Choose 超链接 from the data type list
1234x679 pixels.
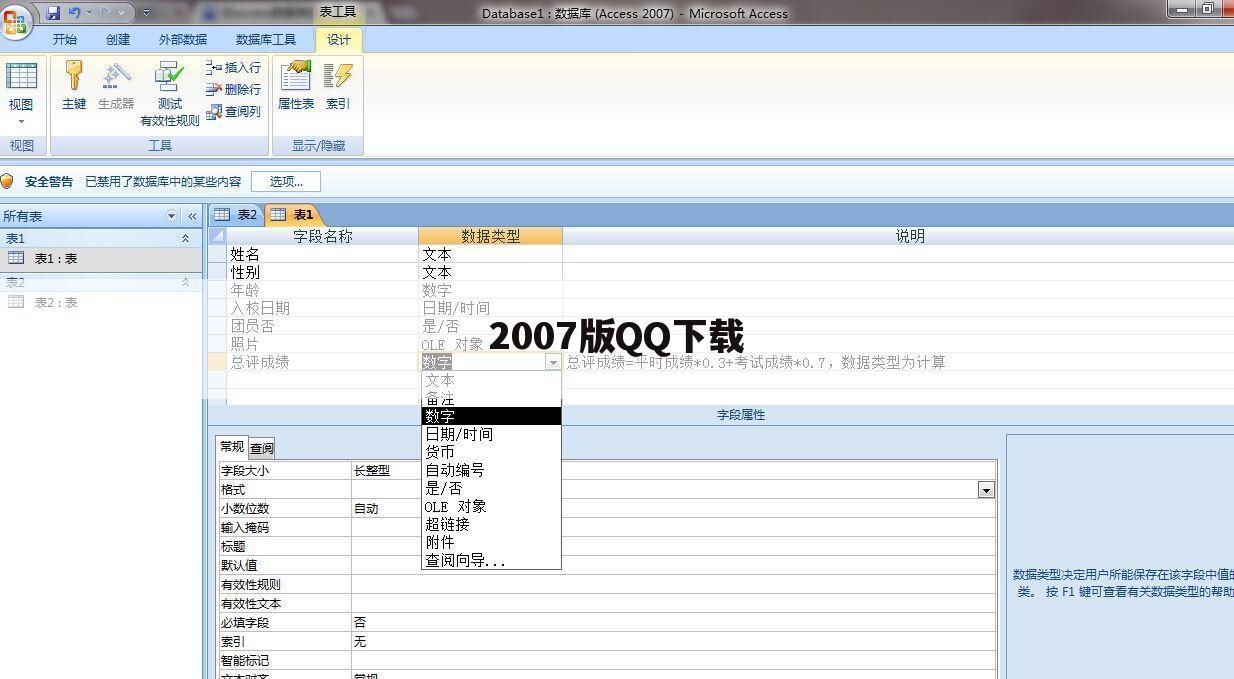tap(491, 524)
